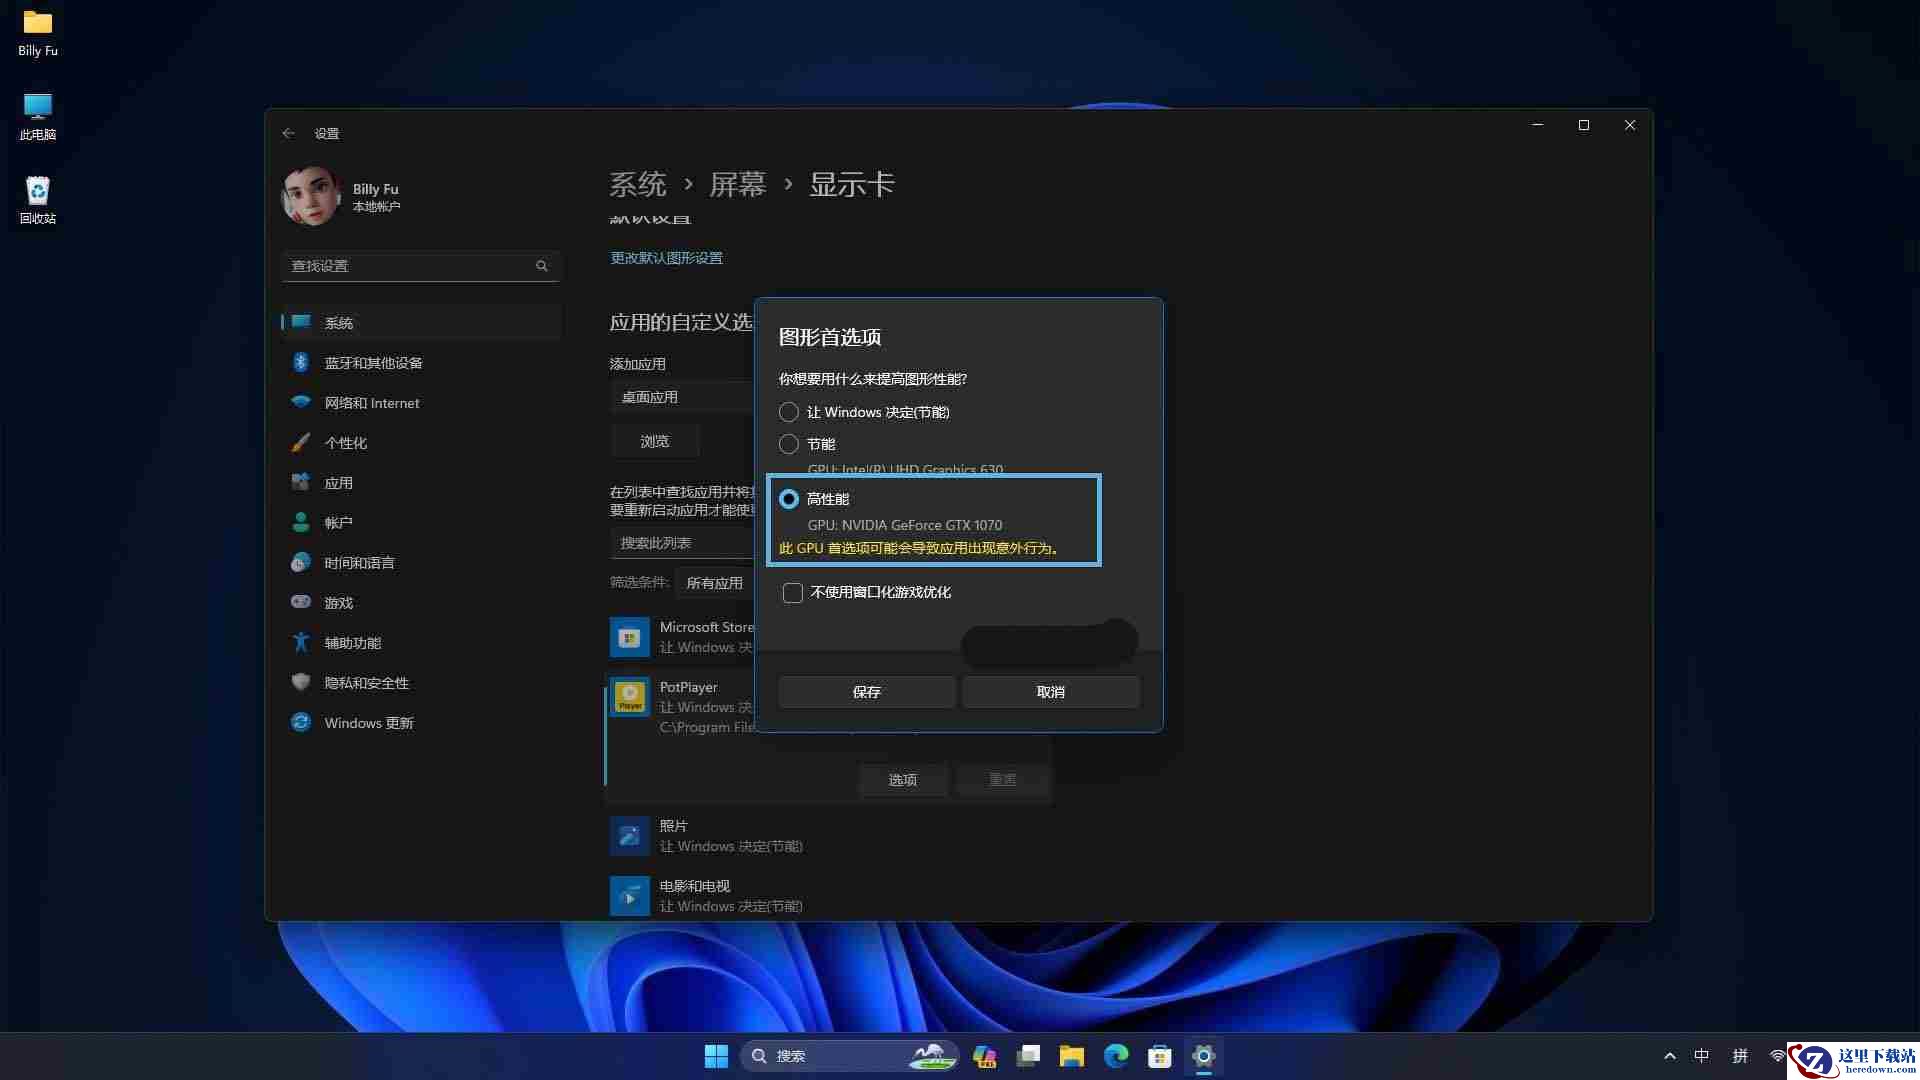Click the 中 input language indicator
This screenshot has height=1080, width=1920.
click(x=1702, y=1056)
